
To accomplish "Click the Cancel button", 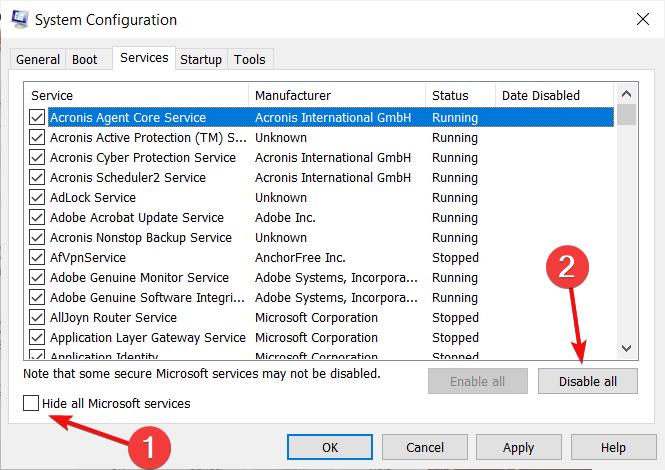I will [425, 447].
